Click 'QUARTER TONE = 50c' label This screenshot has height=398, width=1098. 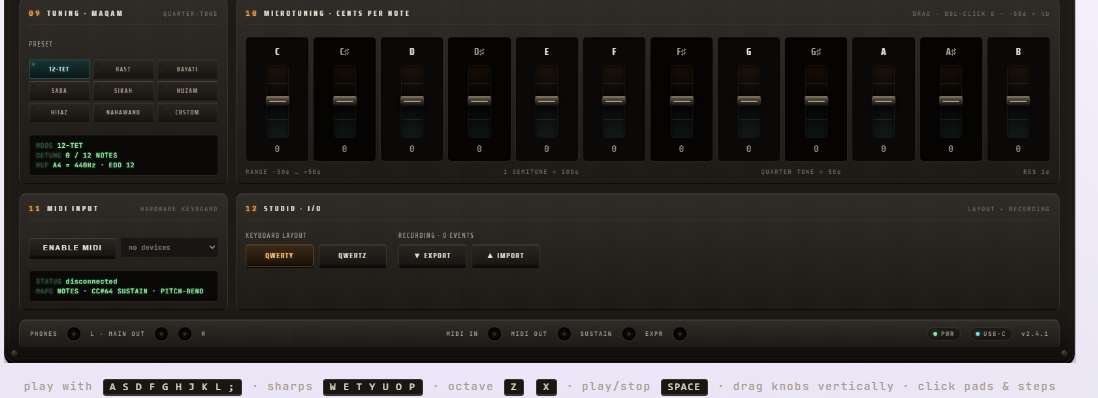coord(801,172)
